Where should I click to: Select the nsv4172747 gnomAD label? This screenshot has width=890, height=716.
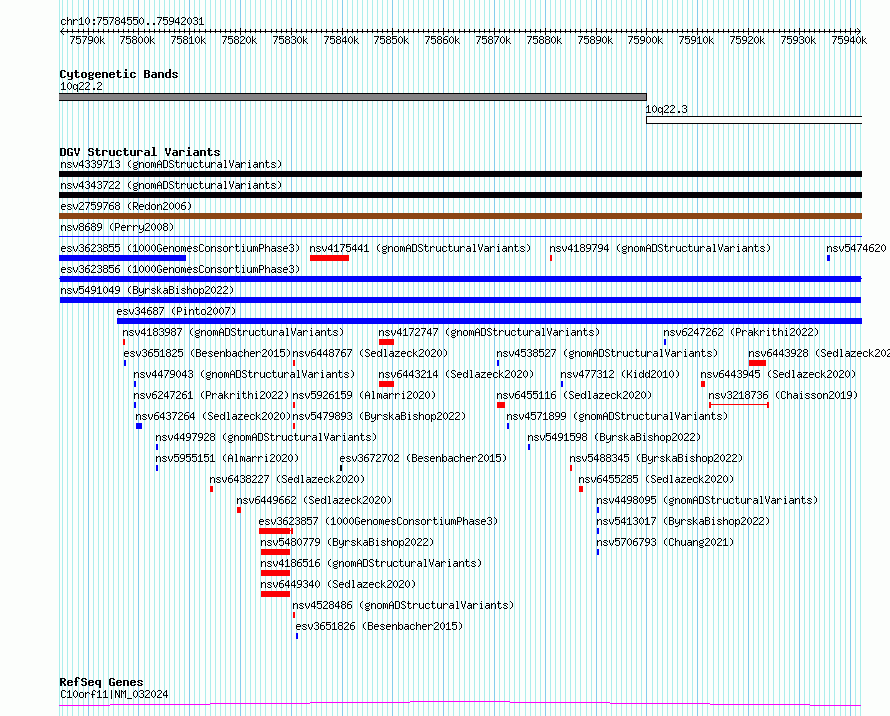coord(489,333)
